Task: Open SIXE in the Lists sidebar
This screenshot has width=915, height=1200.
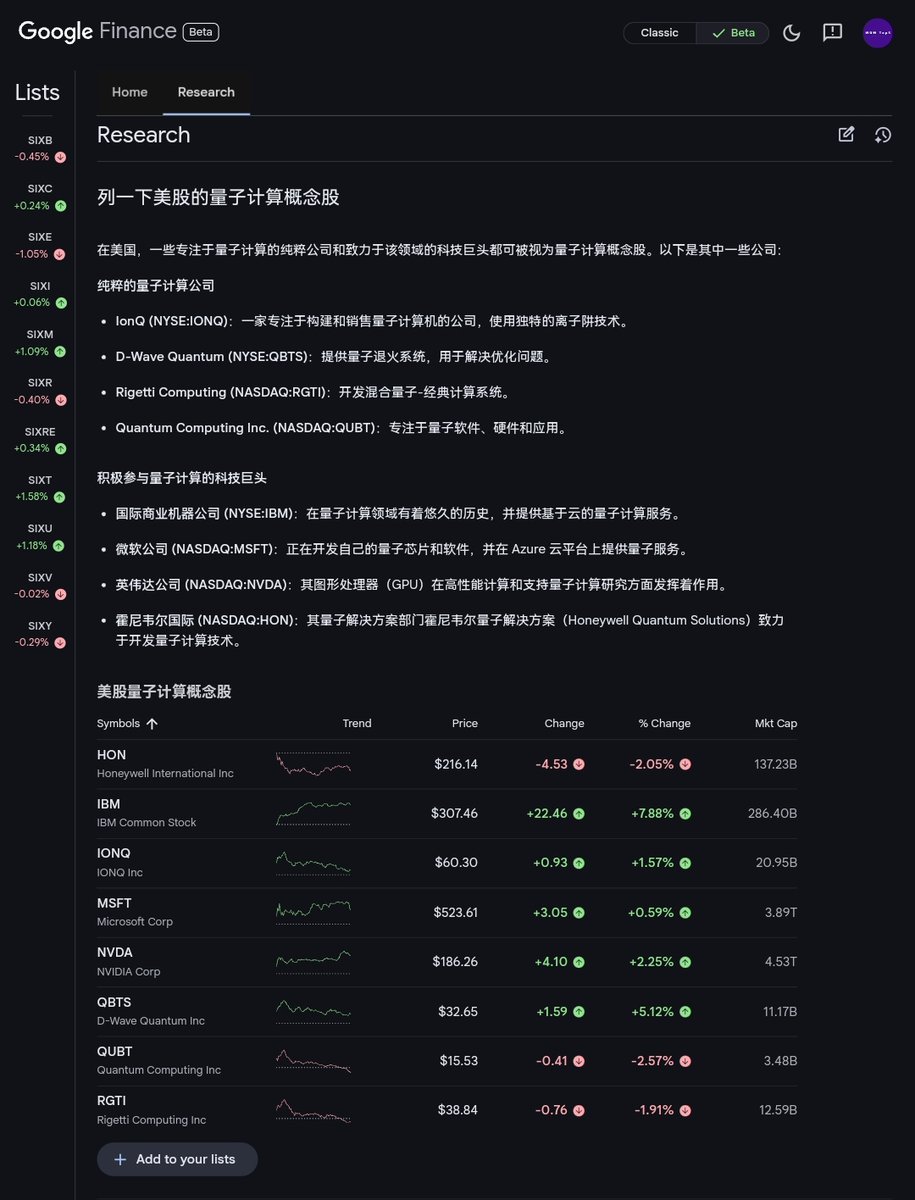Action: [40, 245]
